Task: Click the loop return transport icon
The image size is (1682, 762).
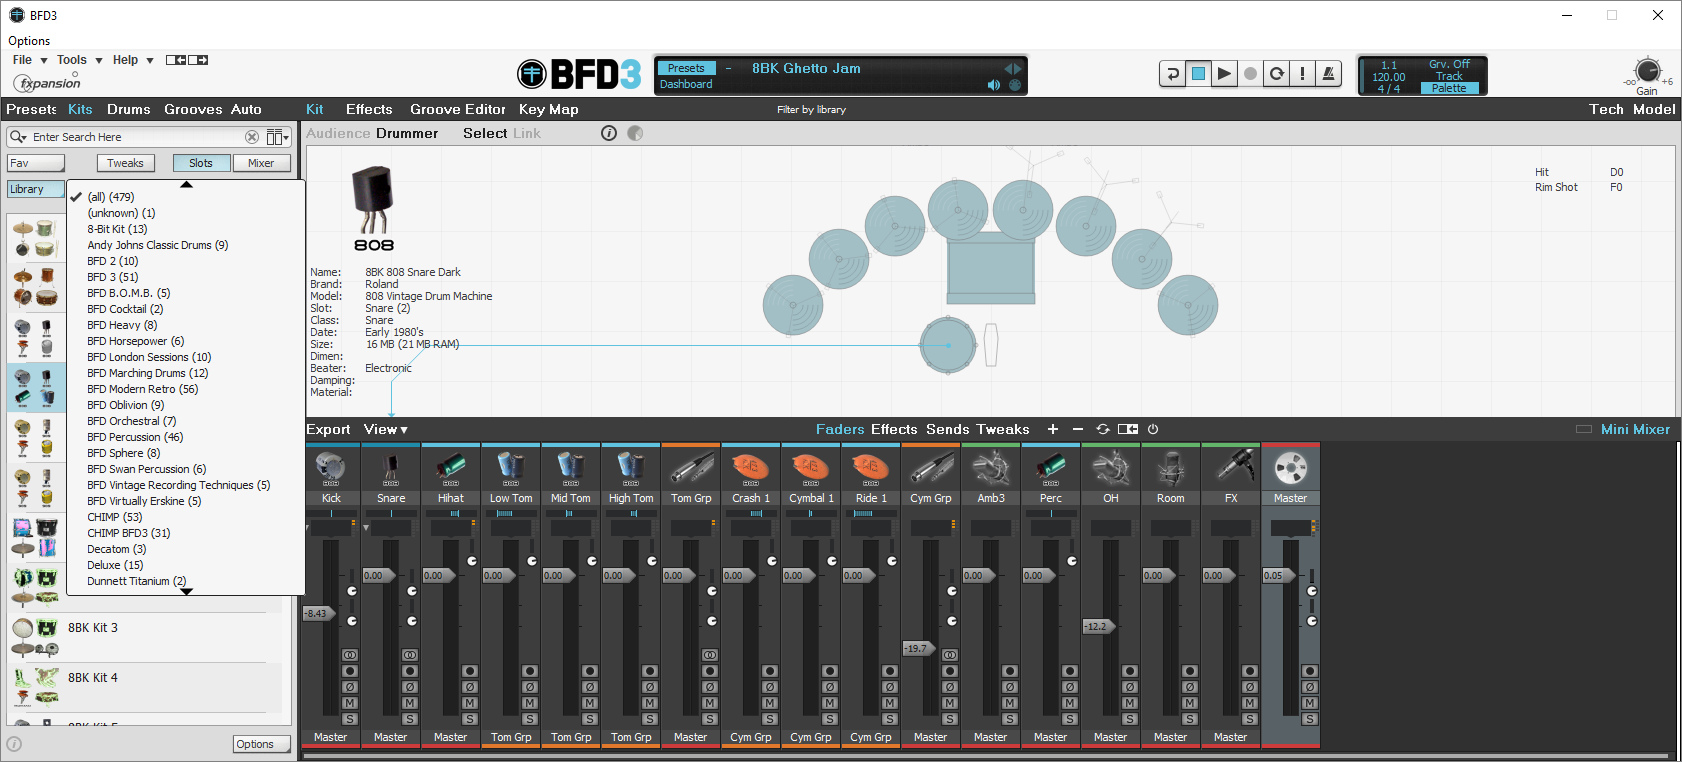Action: coord(1172,74)
